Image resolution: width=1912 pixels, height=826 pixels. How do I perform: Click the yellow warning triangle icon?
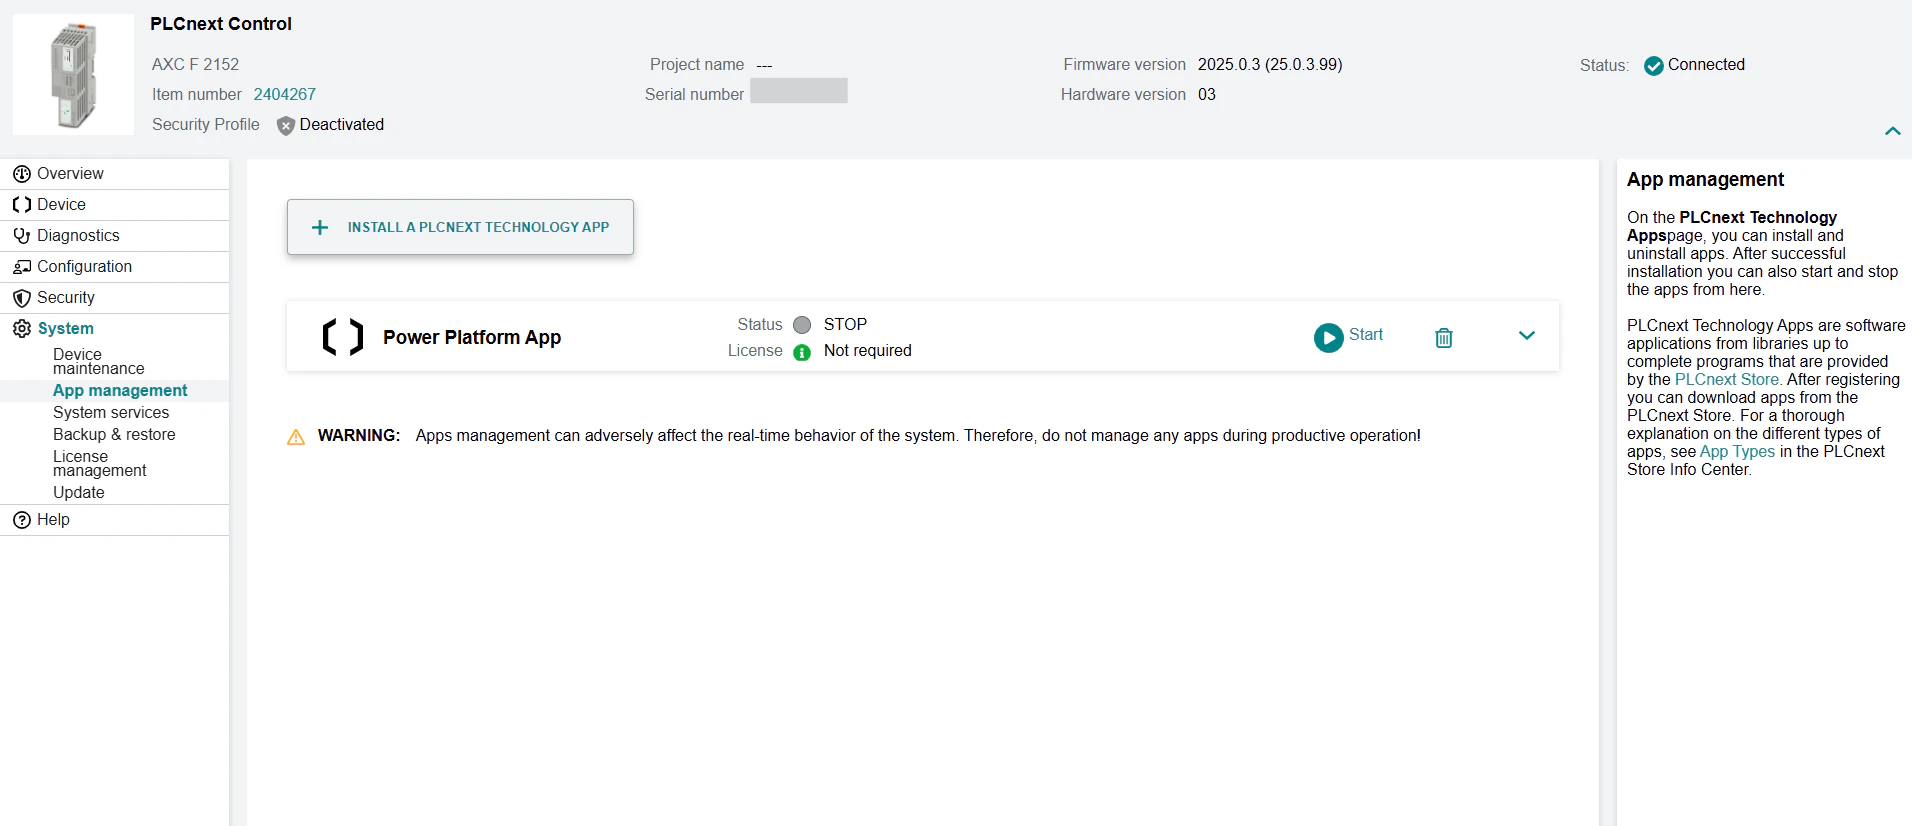coord(296,437)
